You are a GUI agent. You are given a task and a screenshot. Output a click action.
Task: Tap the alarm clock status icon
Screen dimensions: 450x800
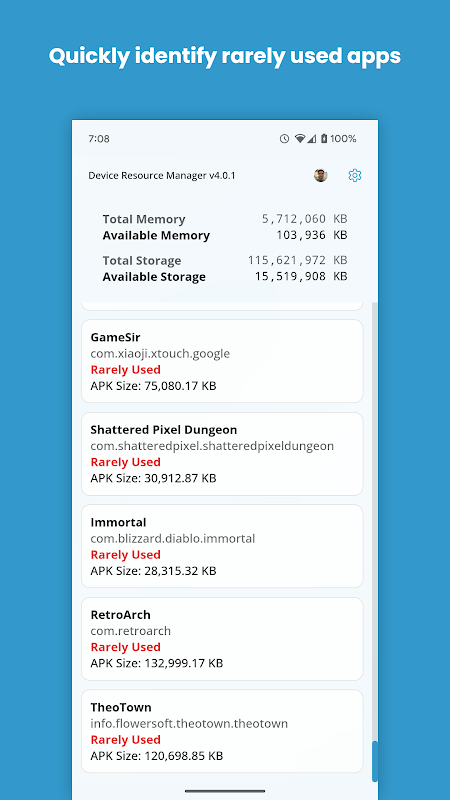pyautogui.click(x=284, y=139)
